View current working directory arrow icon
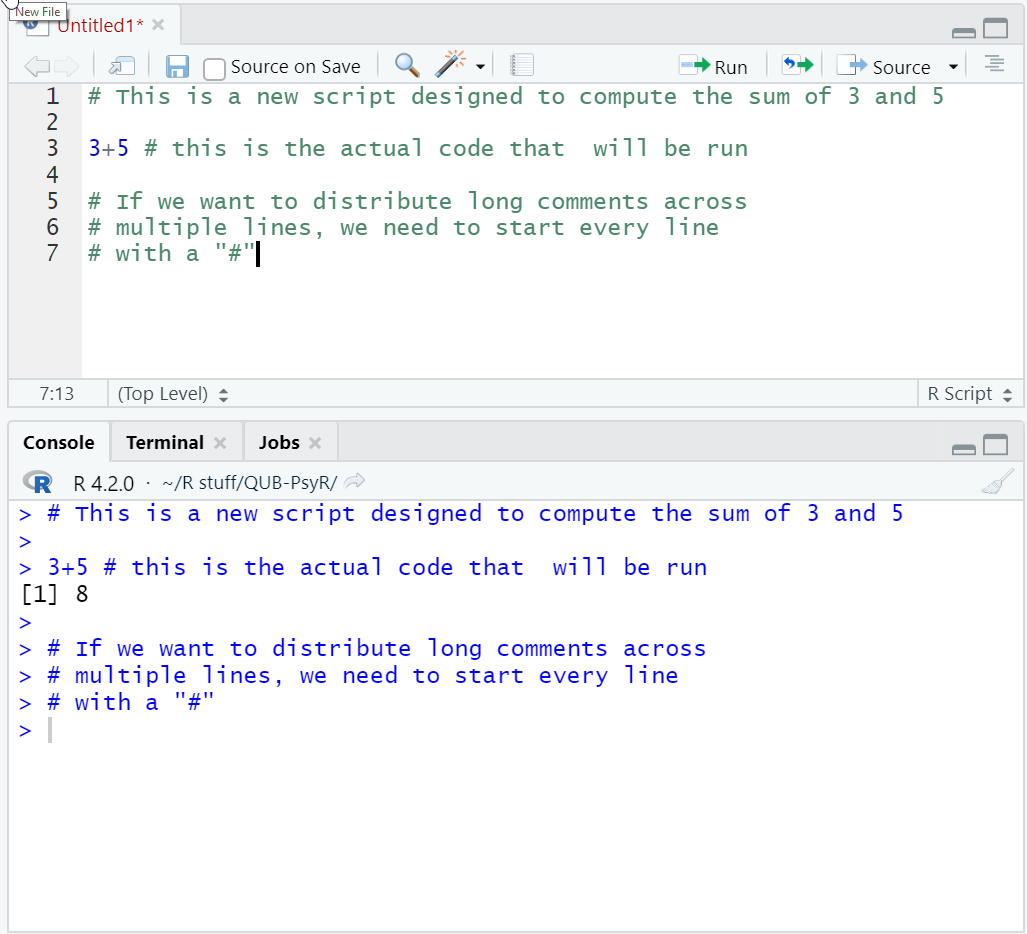This screenshot has width=1027, height=934. pyautogui.click(x=354, y=481)
